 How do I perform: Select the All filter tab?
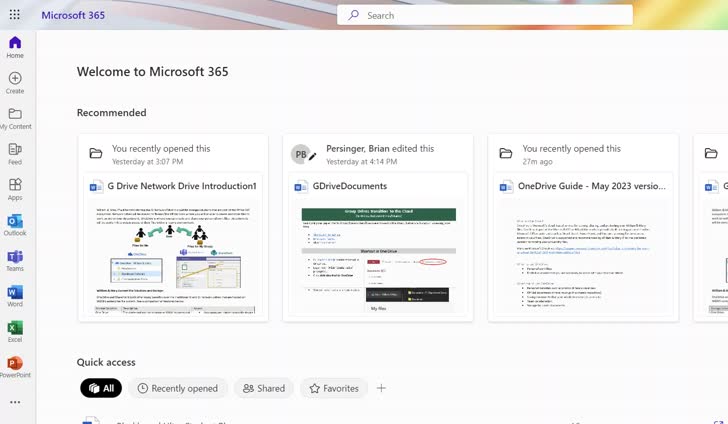tap(101, 388)
